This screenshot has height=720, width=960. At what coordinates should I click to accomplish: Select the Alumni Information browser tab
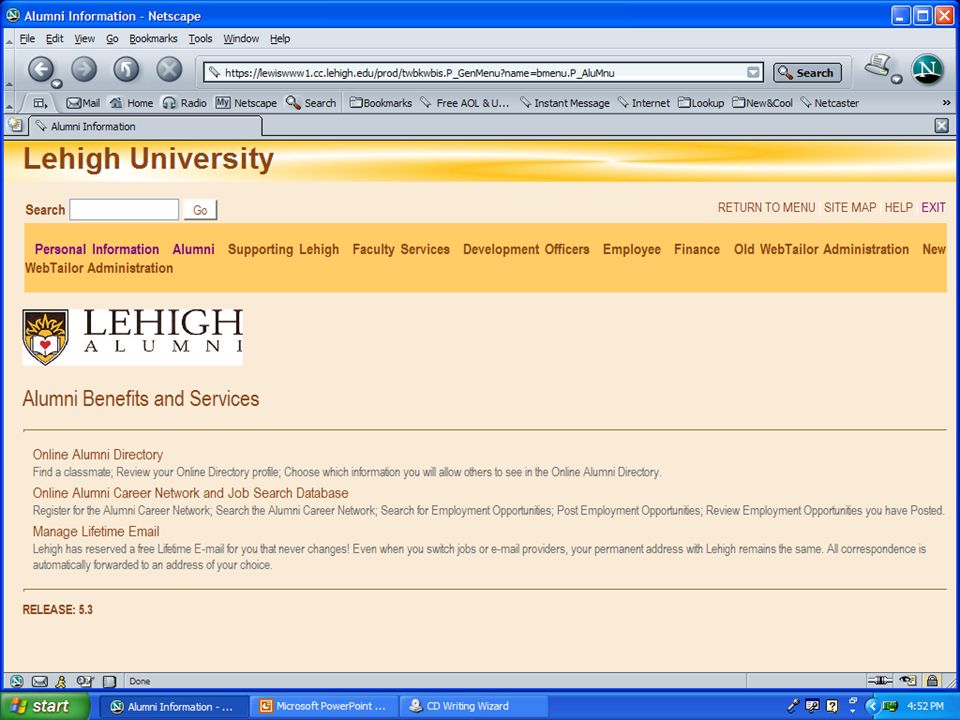[146, 126]
